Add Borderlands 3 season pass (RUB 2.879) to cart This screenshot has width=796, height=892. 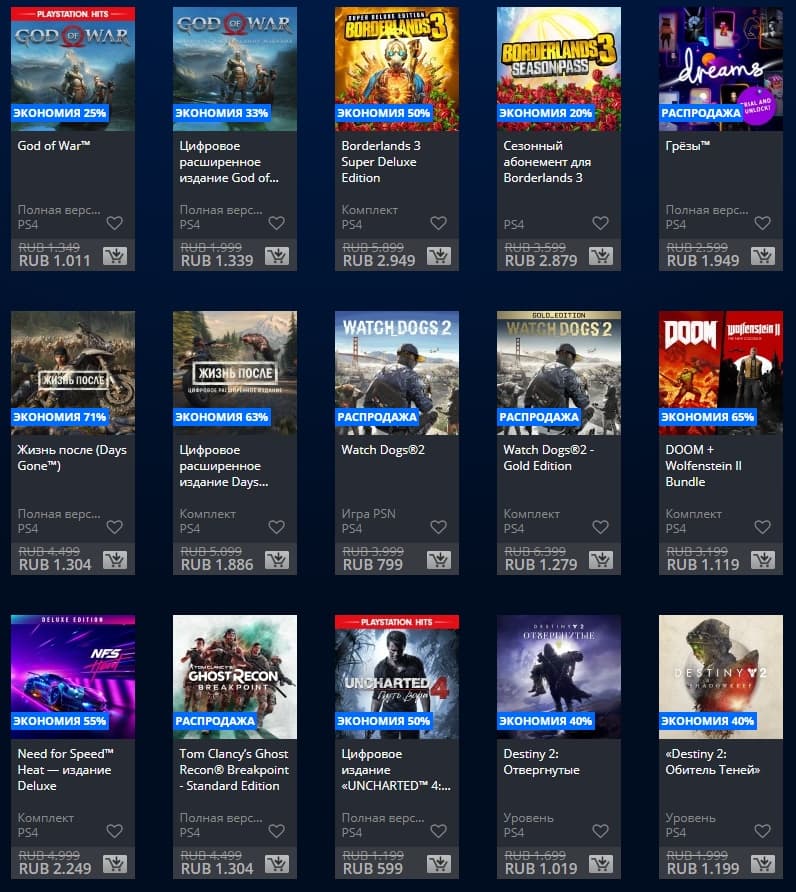[601, 256]
